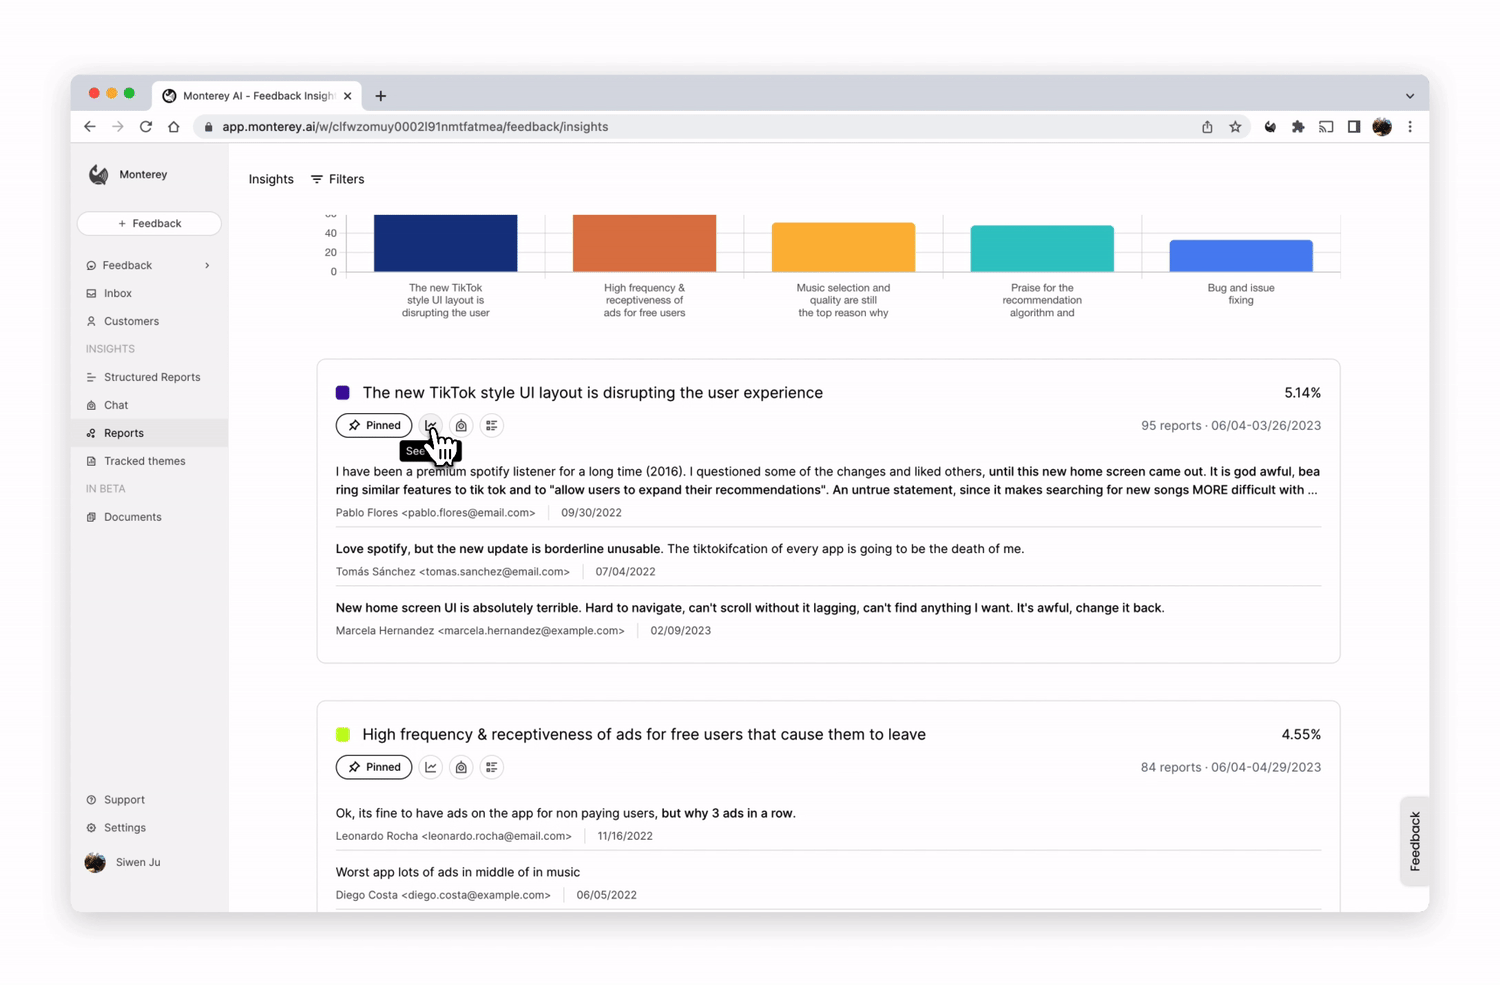Open Chrome three-dot menu

1410,127
